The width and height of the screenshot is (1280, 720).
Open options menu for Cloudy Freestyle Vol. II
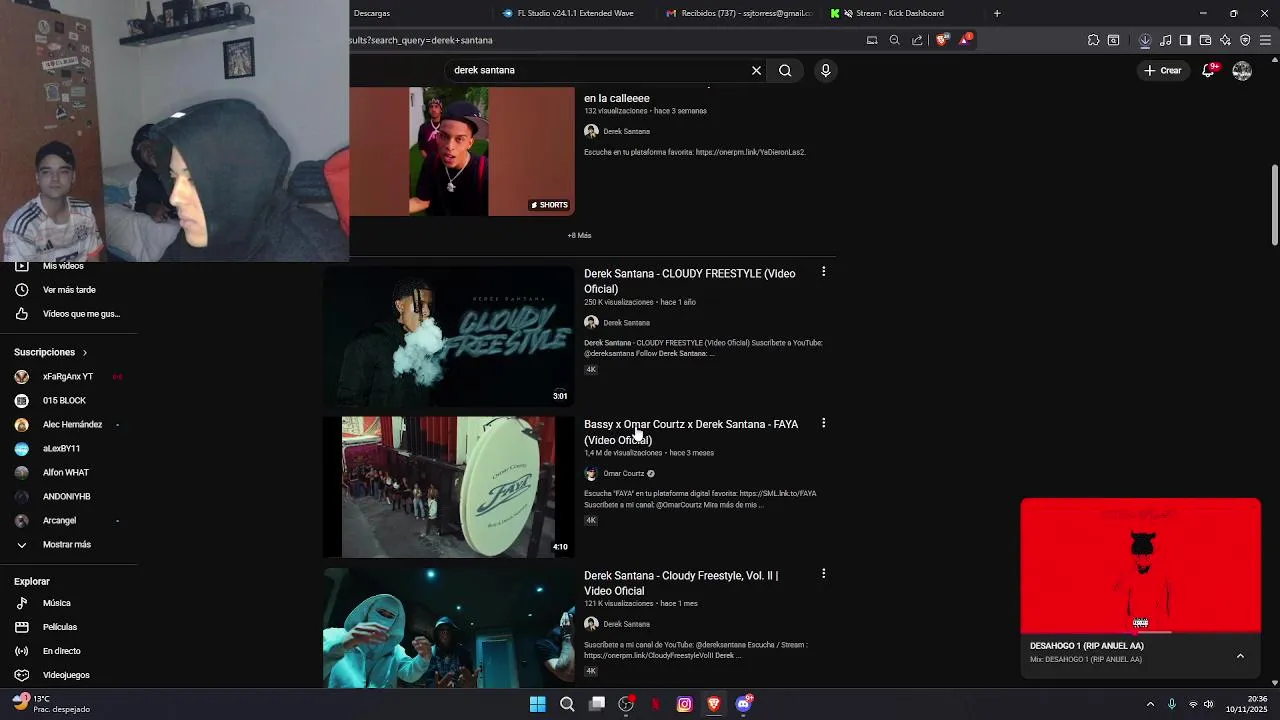823,574
